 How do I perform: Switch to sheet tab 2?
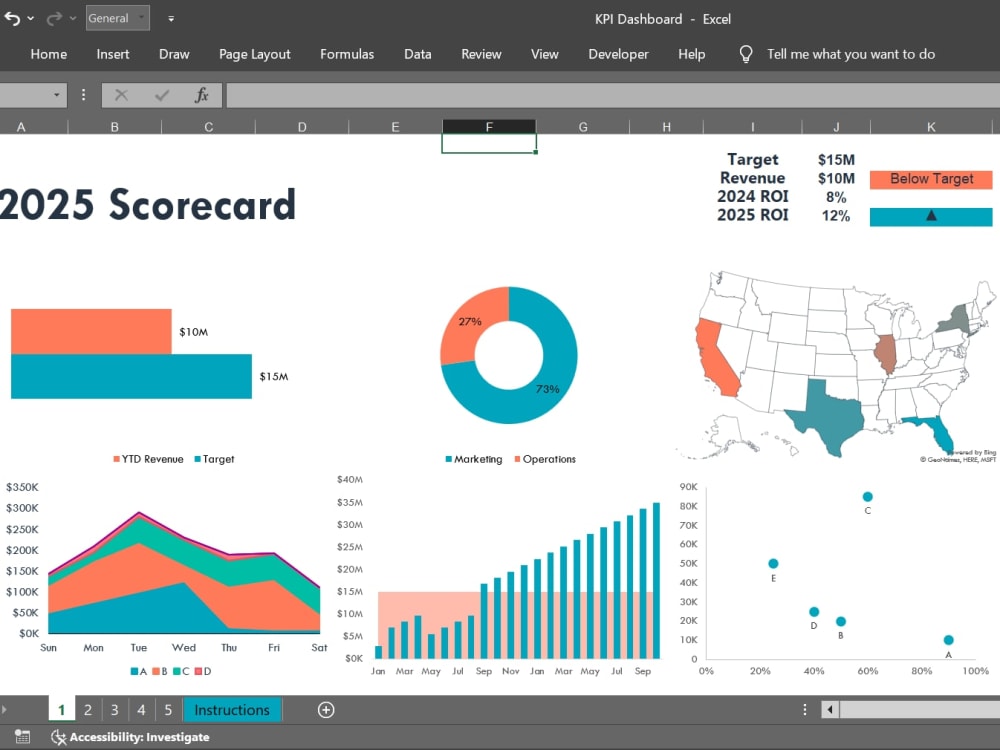click(88, 710)
